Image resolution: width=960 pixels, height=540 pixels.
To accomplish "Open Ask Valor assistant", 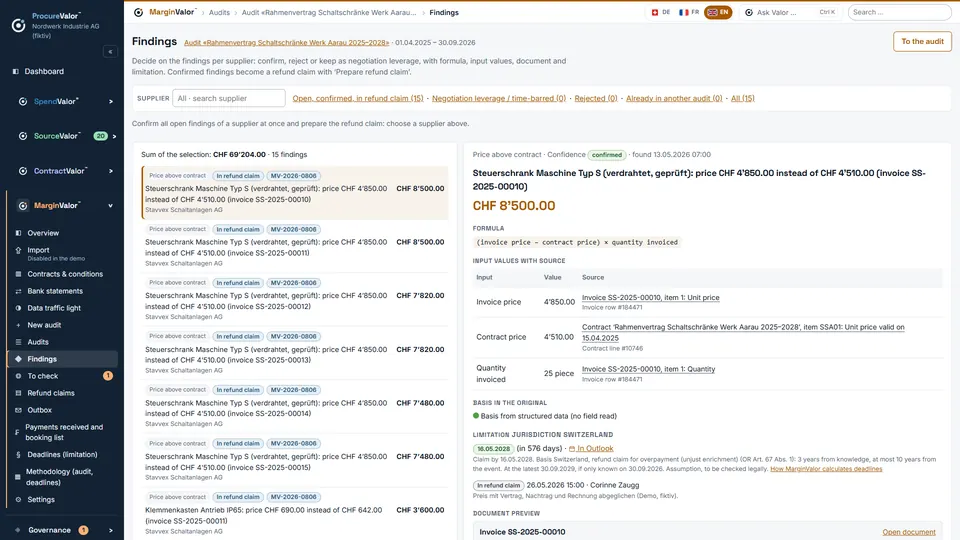I will [x=790, y=12].
